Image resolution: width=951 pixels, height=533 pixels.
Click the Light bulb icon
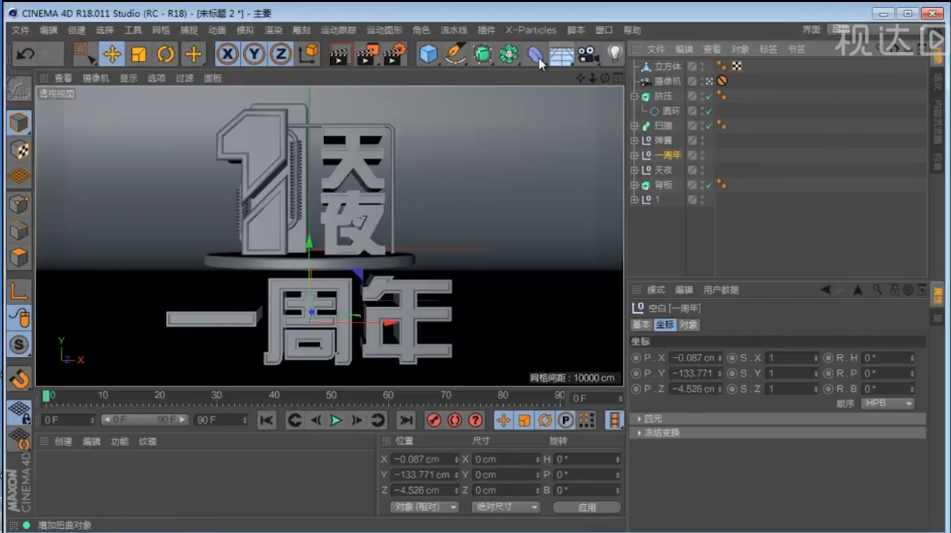tap(615, 54)
